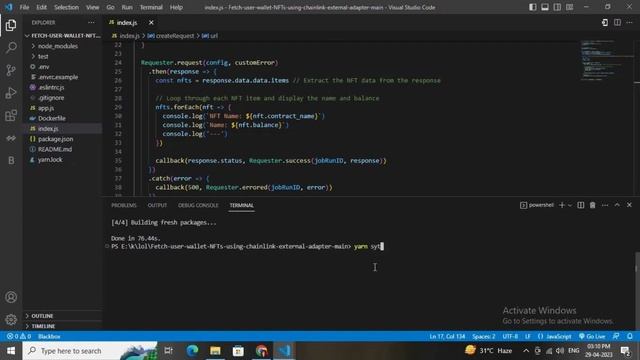Split the editor right
The width and height of the screenshot is (640, 360).
[617, 22]
